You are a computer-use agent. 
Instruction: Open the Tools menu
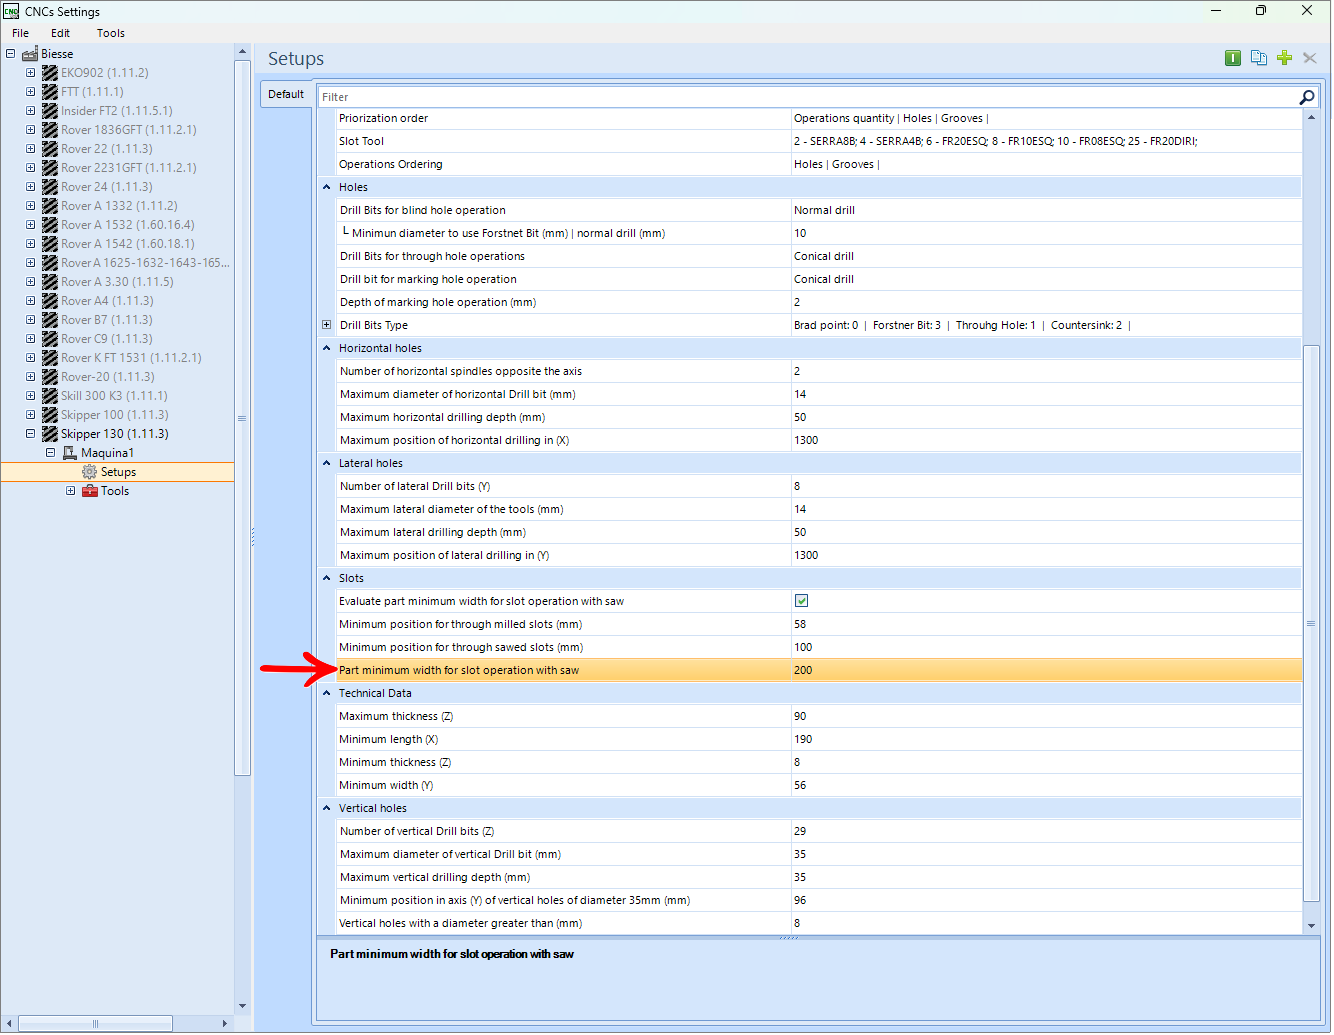110,33
